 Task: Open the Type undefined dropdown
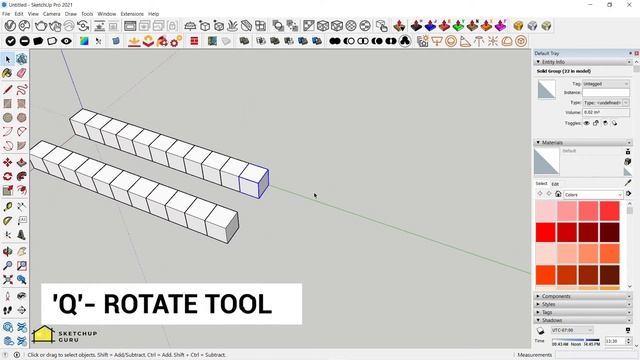pyautogui.click(x=606, y=103)
